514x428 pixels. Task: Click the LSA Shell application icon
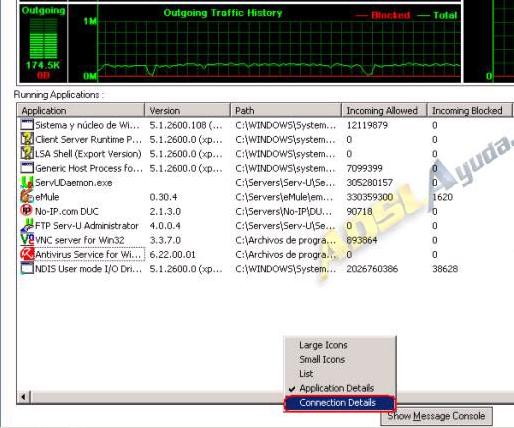point(27,154)
